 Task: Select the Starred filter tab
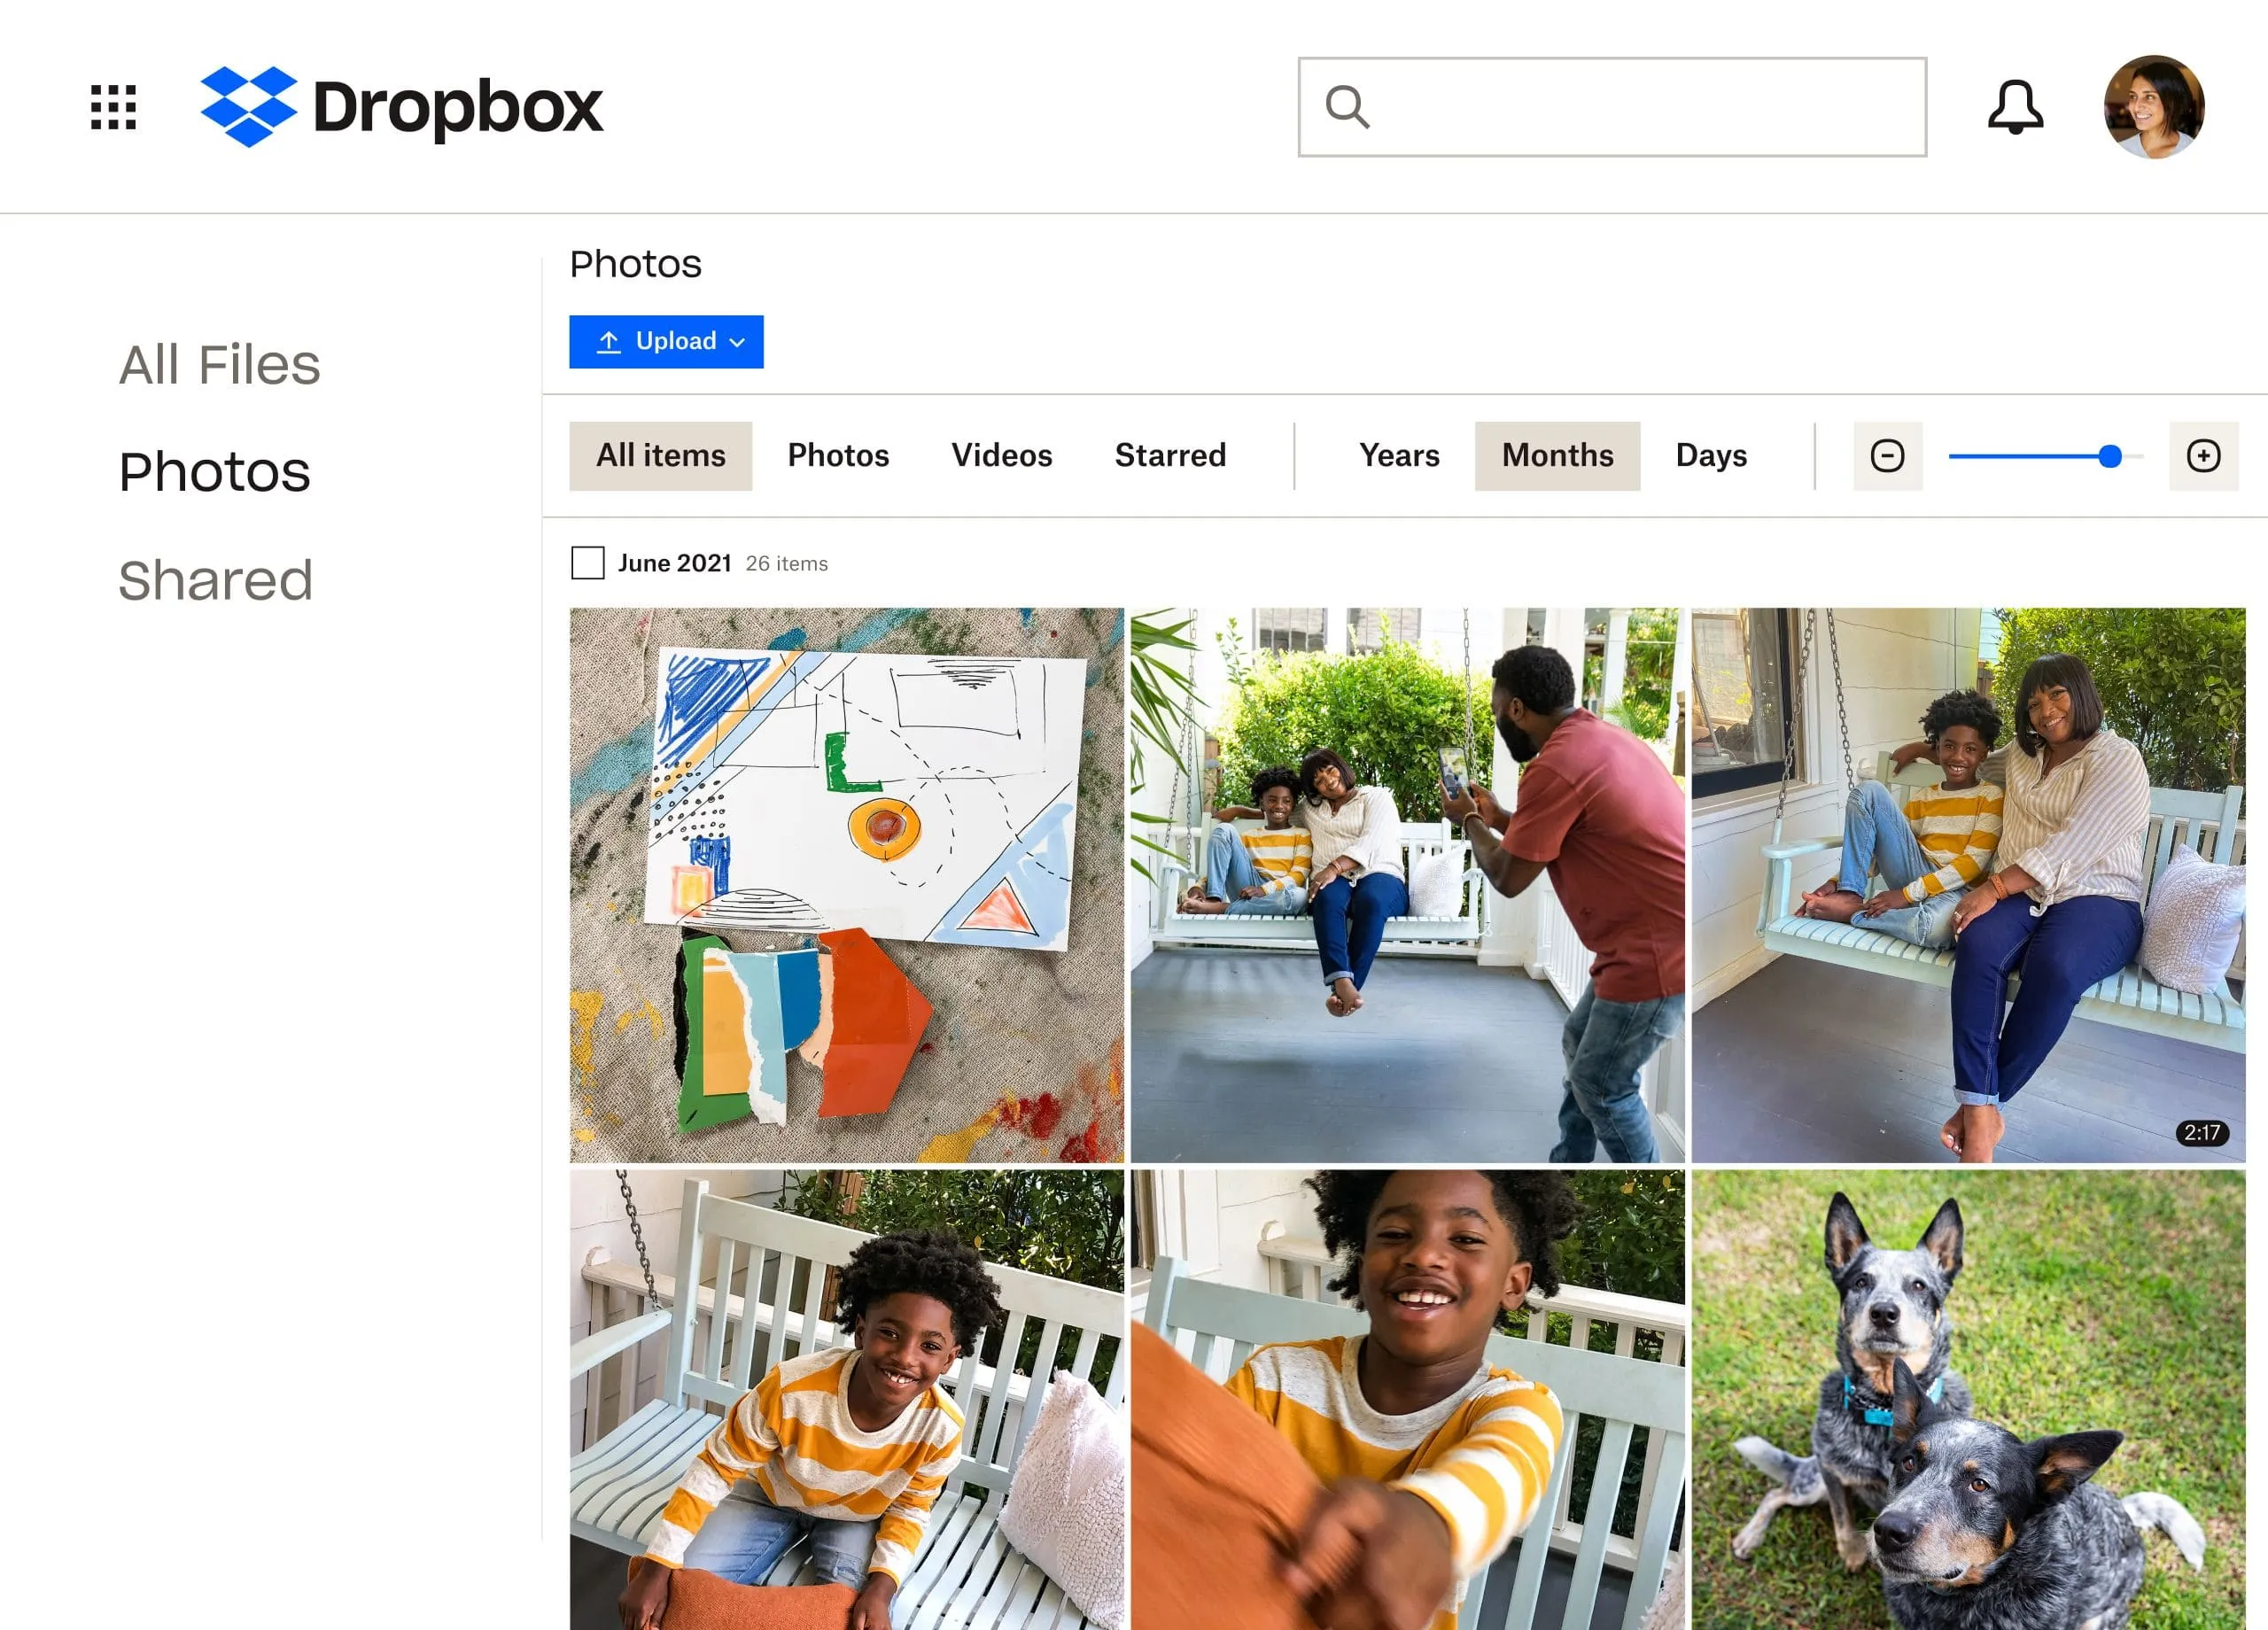(x=1169, y=456)
